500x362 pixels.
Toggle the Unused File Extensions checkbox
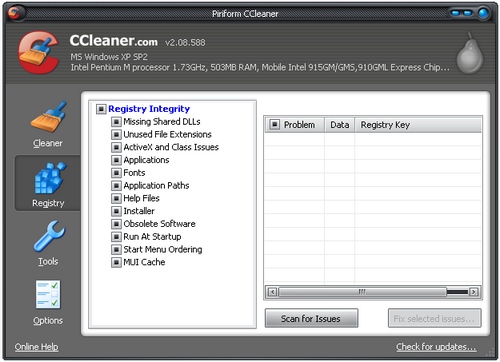(x=116, y=135)
